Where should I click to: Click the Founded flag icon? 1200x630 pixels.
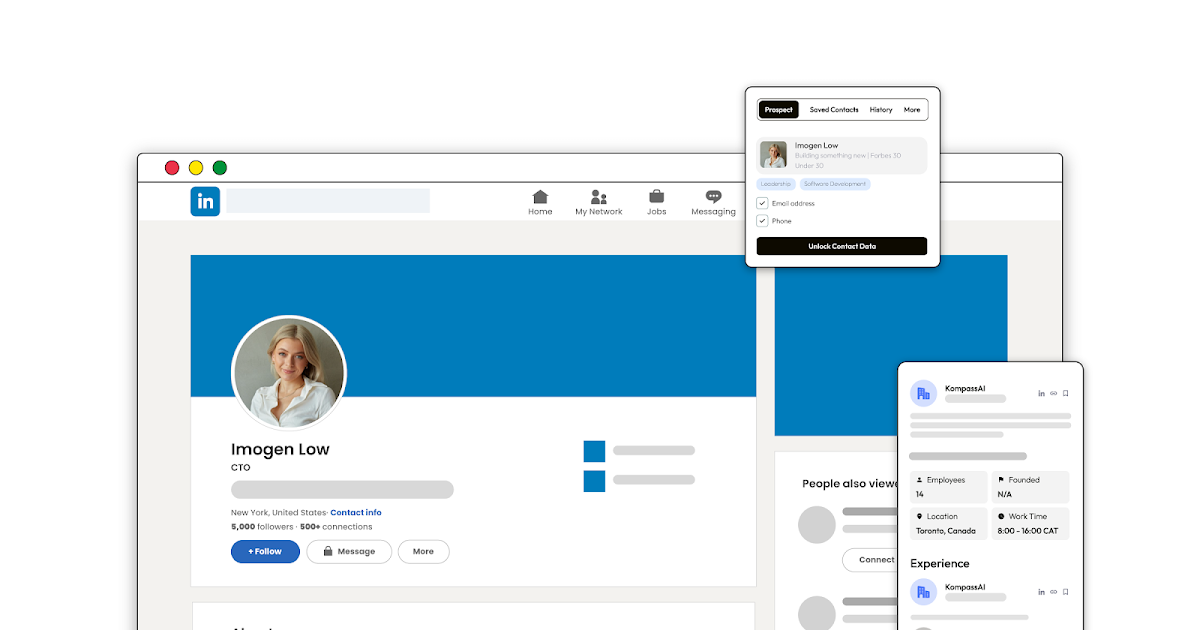[x=1001, y=480]
